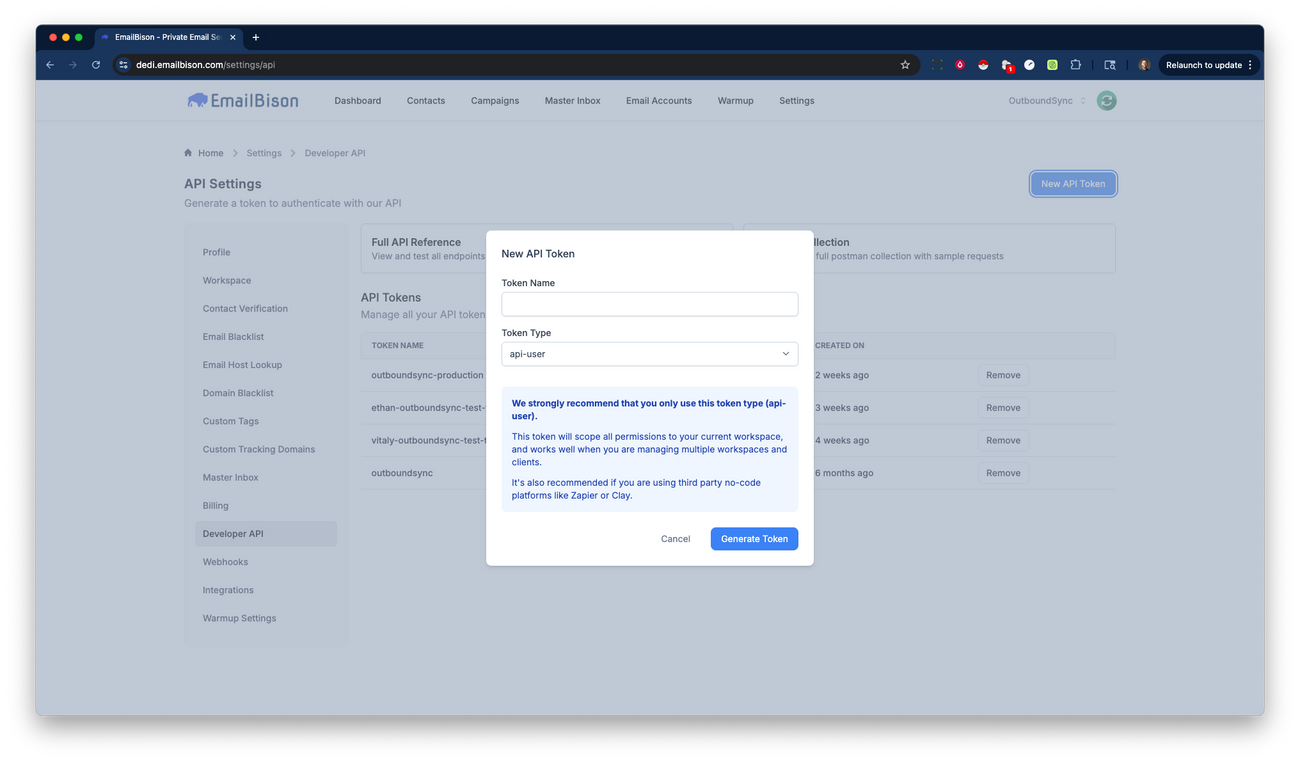Click the Pokéball extension icon

coord(983,64)
